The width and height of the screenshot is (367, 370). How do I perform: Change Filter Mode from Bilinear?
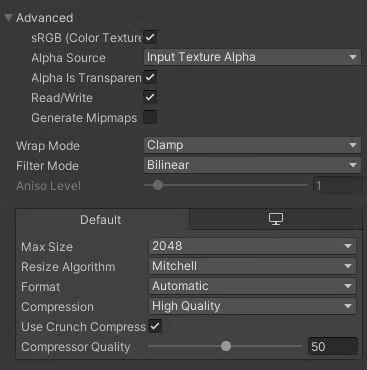tap(252, 165)
